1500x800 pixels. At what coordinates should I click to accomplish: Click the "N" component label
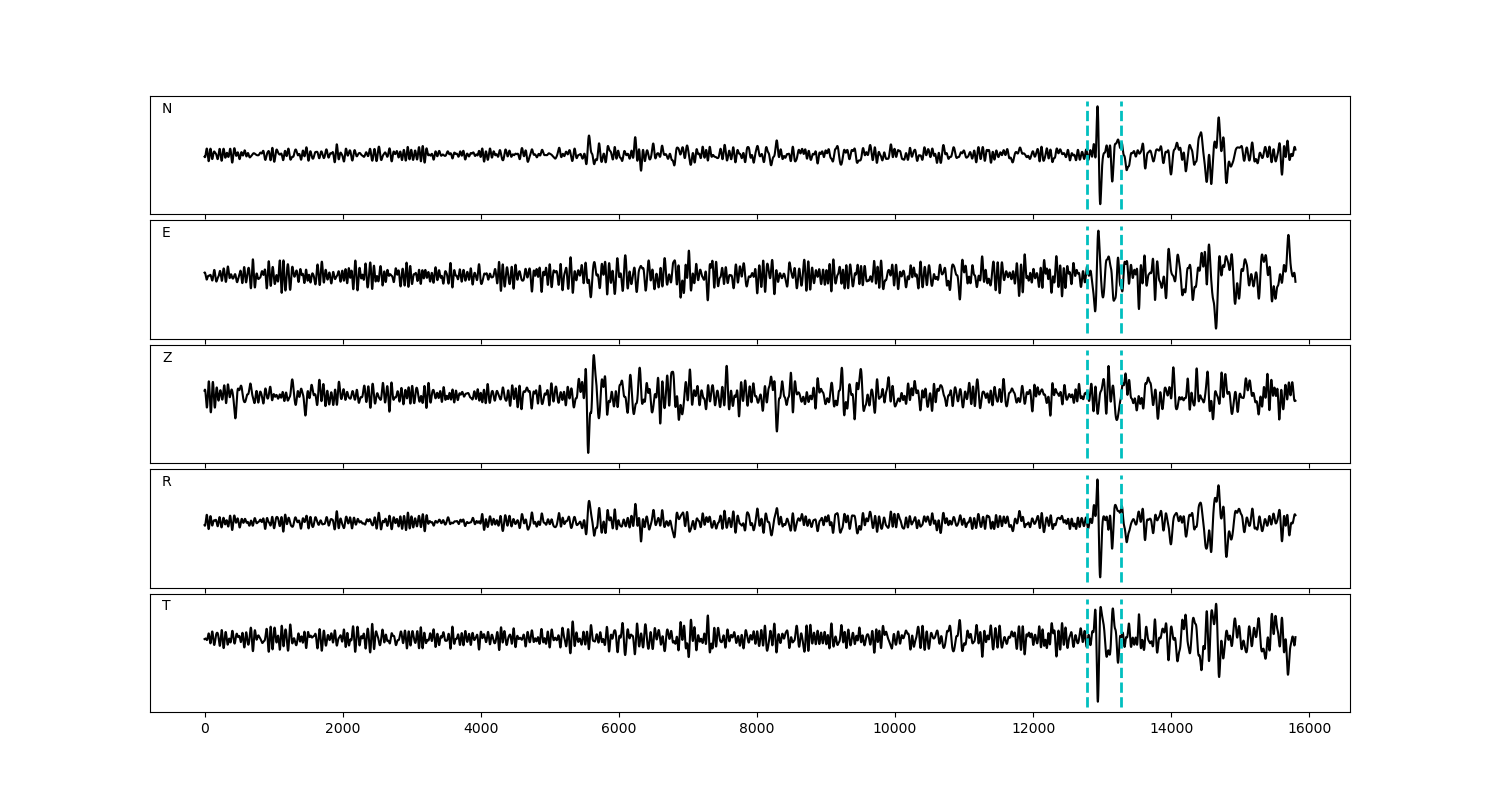pos(167,109)
